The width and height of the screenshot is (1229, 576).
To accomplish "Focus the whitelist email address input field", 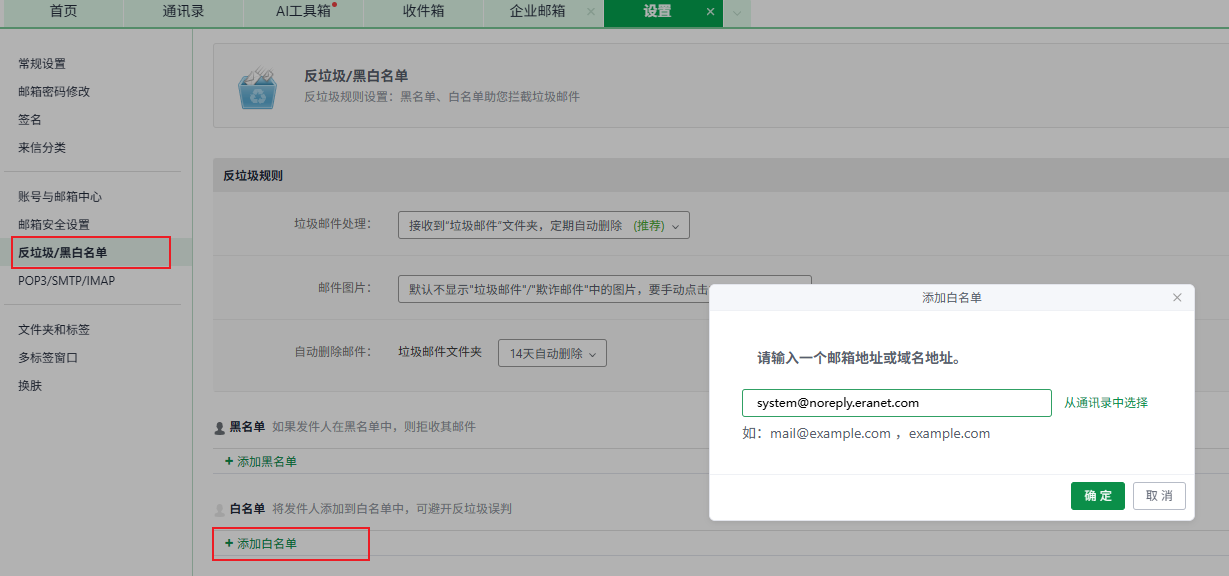I will [896, 403].
